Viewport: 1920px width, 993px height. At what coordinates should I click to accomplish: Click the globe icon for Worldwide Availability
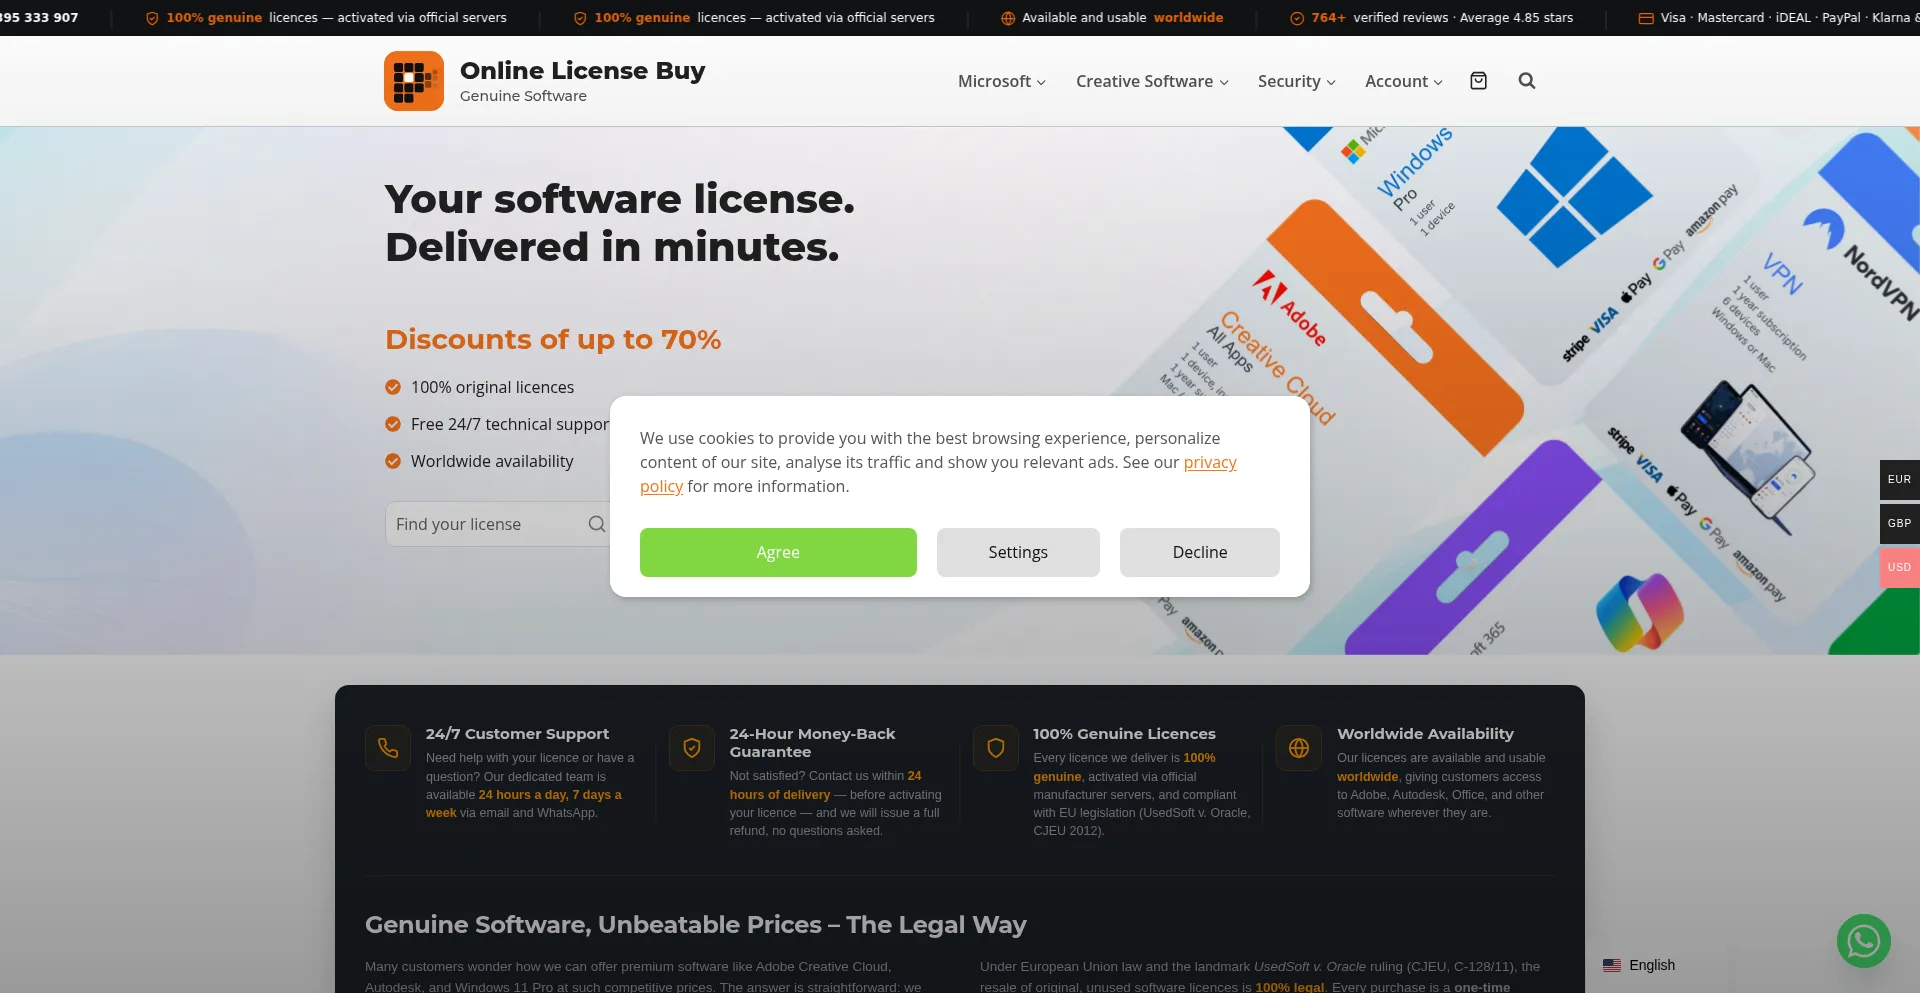click(x=1299, y=748)
